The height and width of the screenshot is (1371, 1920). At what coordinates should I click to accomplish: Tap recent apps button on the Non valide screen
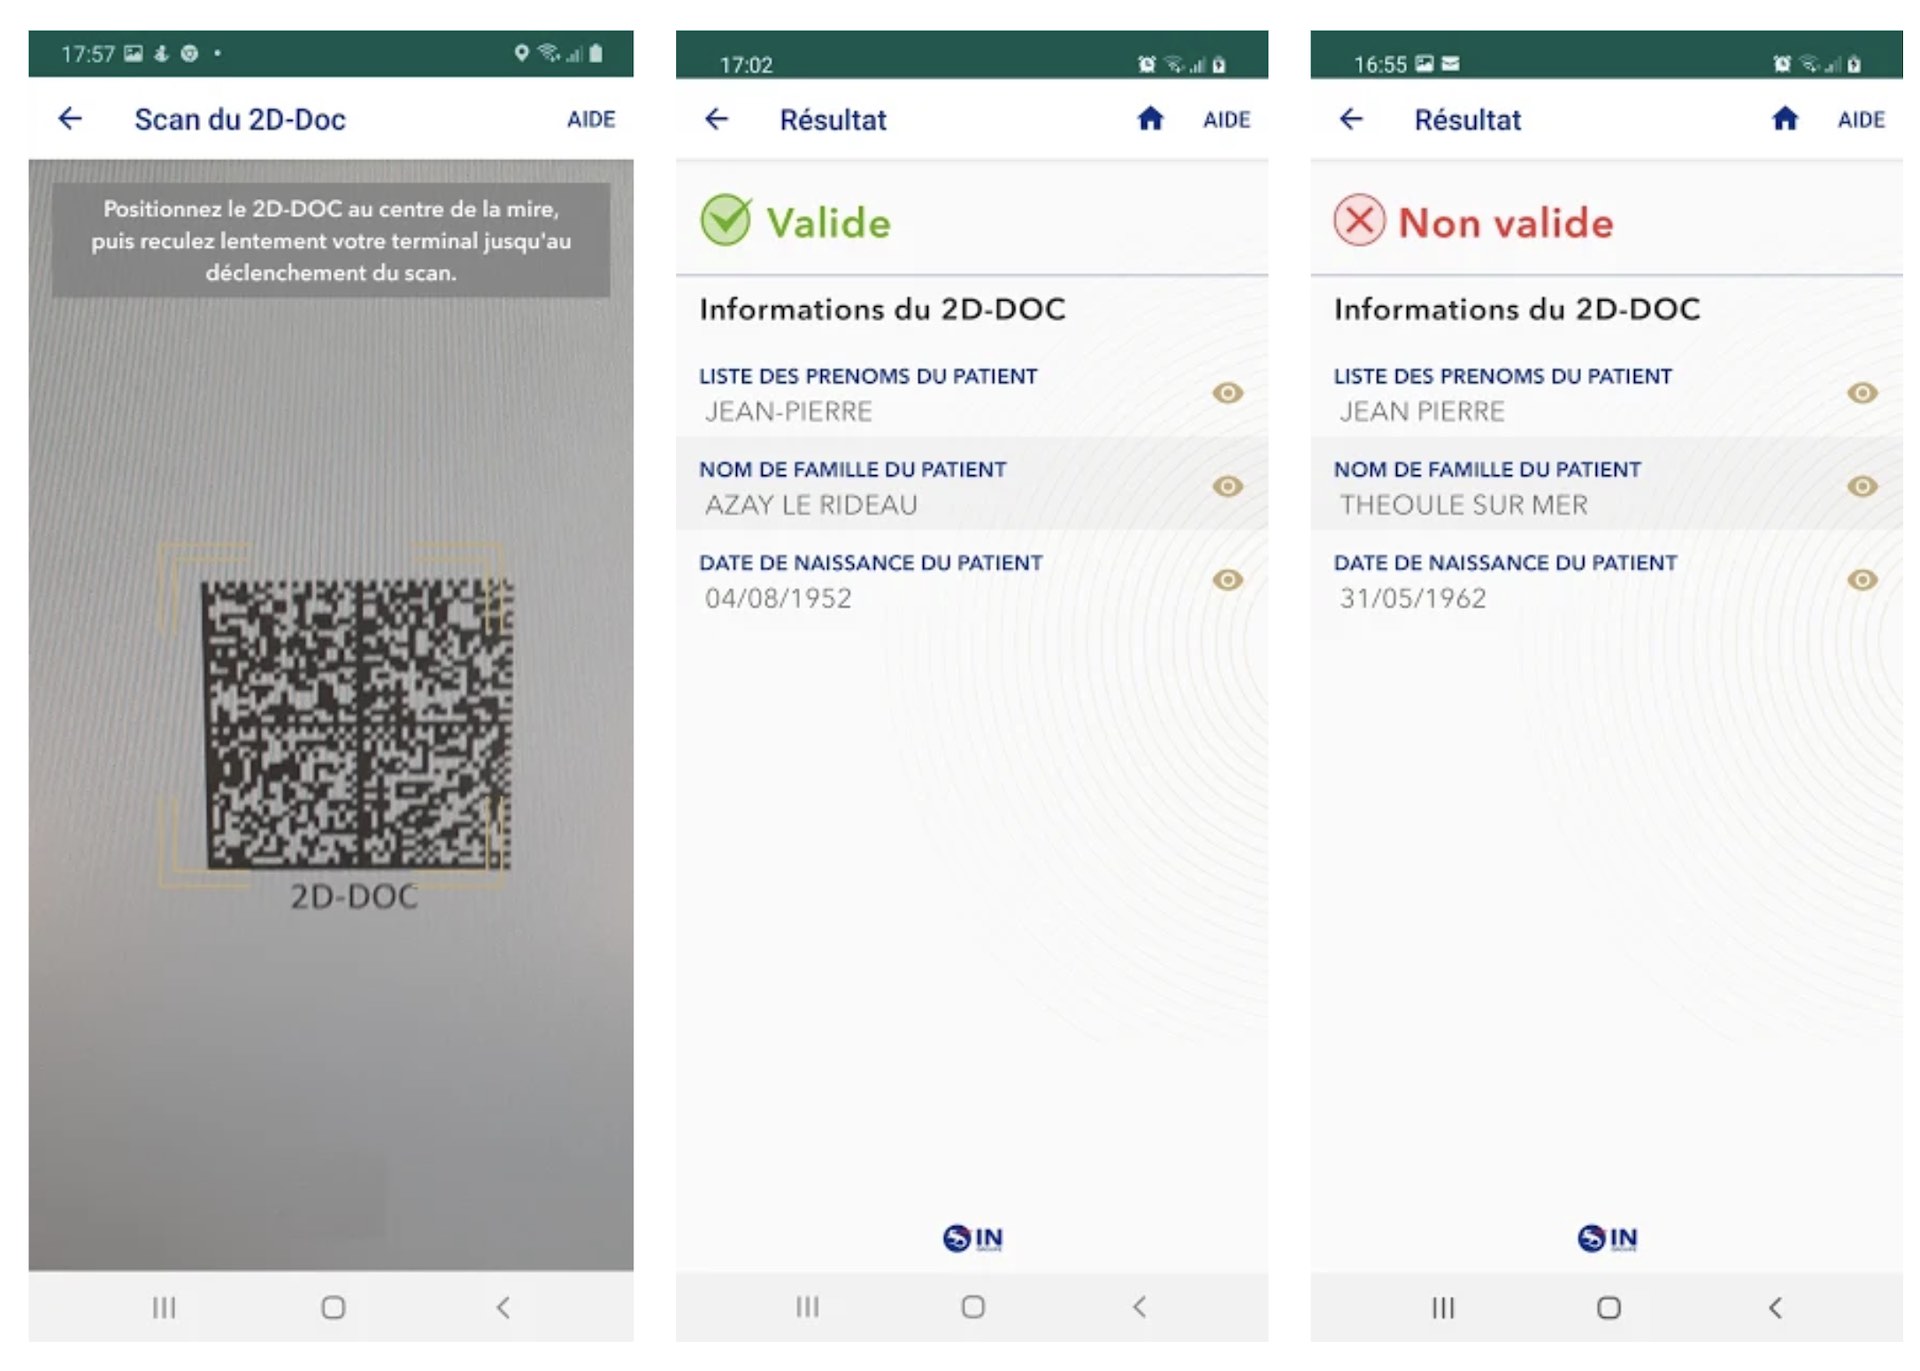point(1443,1308)
